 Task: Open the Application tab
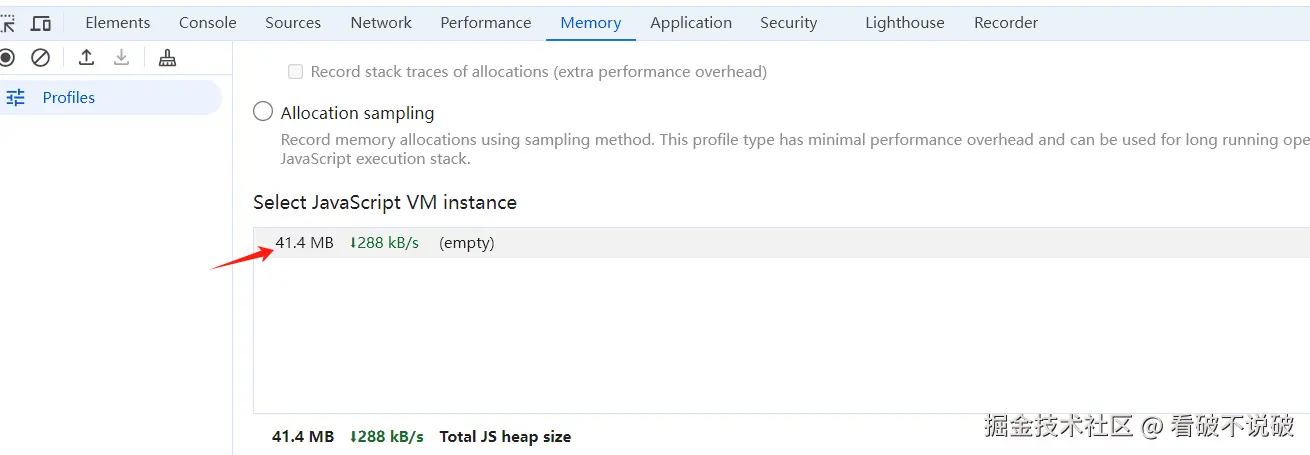(691, 22)
